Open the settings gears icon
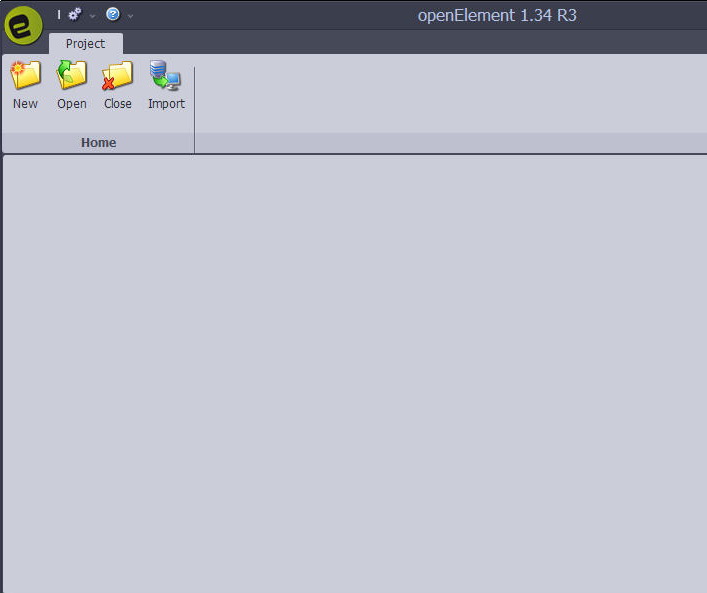 click(x=75, y=14)
